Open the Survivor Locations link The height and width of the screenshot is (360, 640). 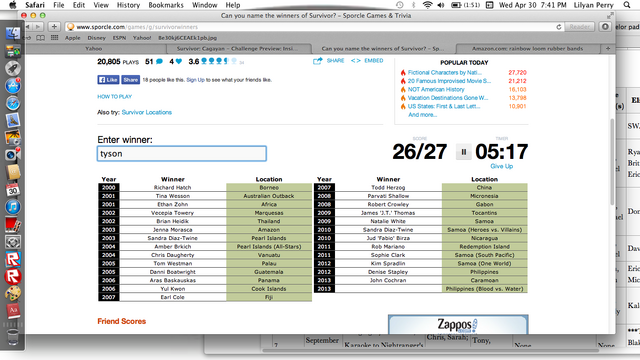tap(147, 112)
